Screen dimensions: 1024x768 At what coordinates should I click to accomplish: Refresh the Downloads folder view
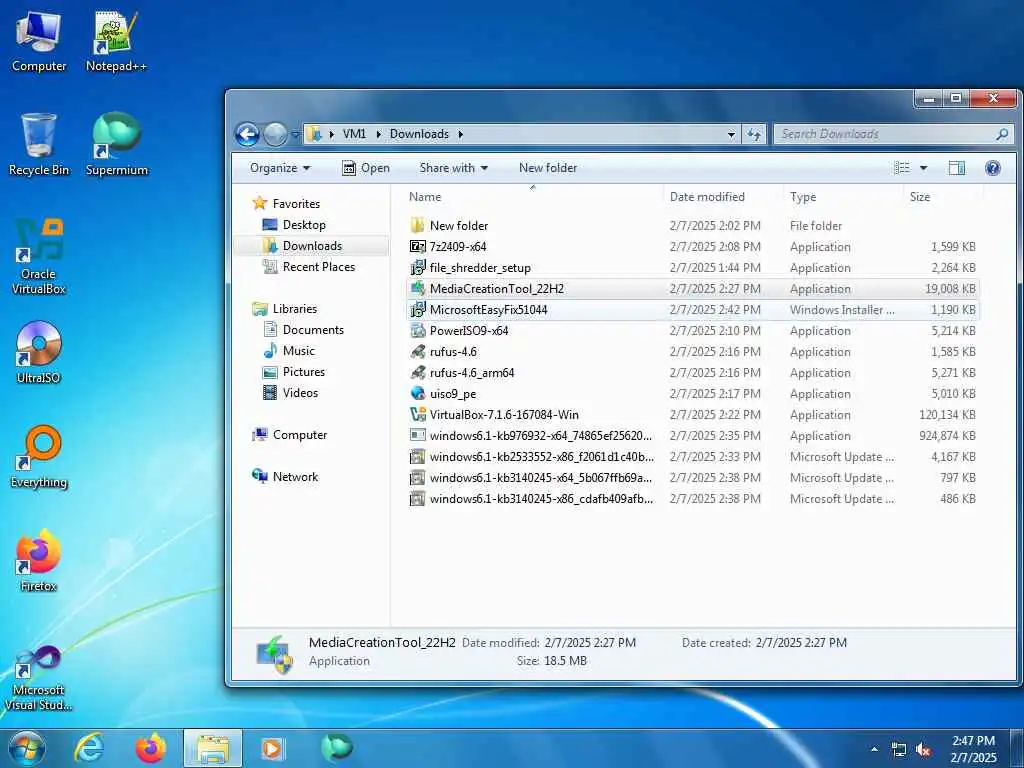click(754, 135)
